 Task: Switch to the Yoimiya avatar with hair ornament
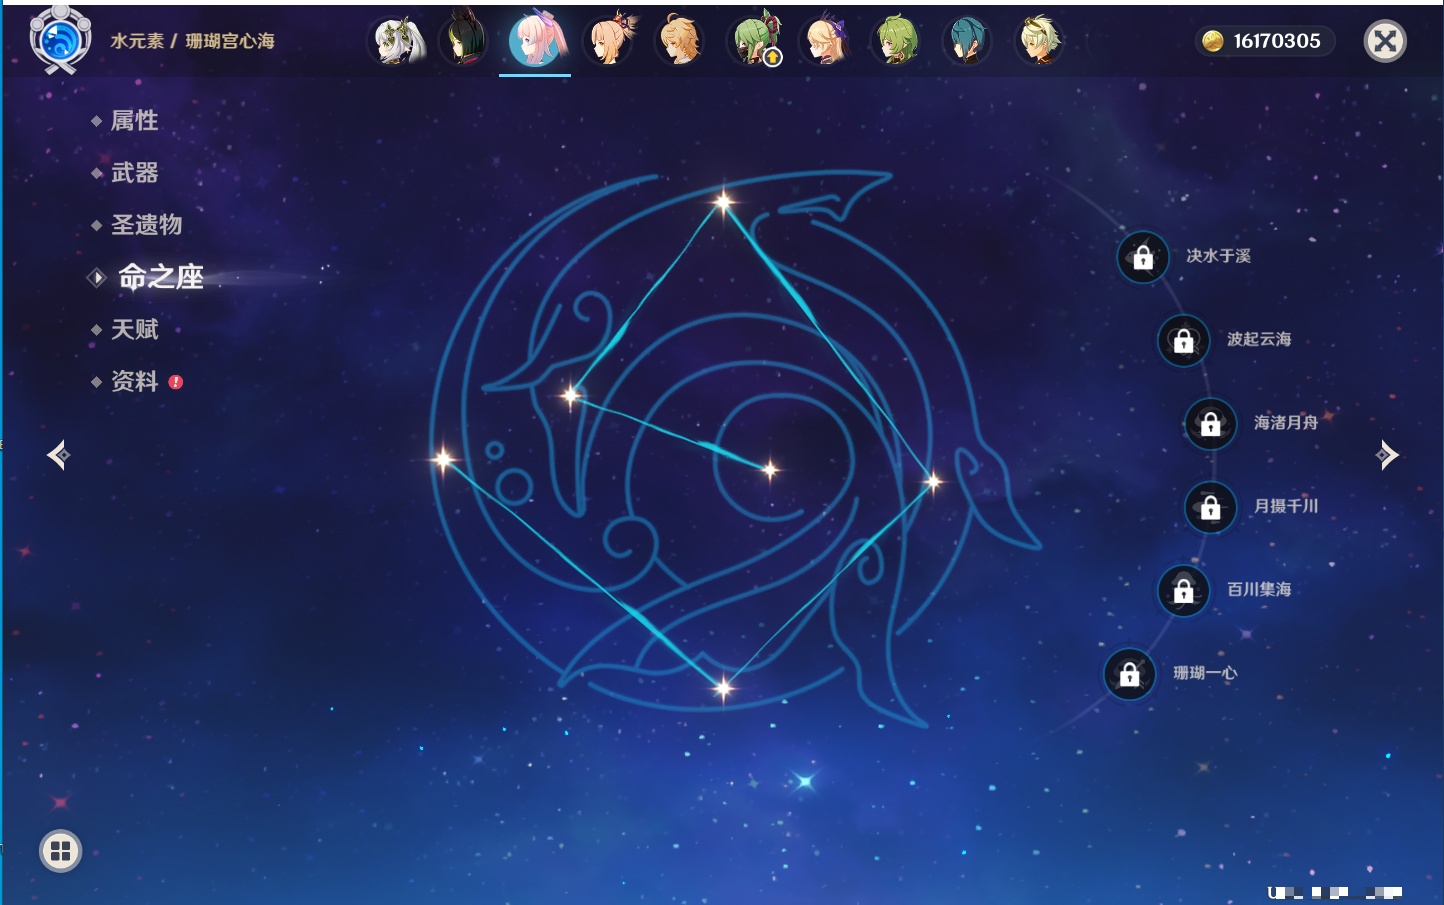click(x=609, y=39)
